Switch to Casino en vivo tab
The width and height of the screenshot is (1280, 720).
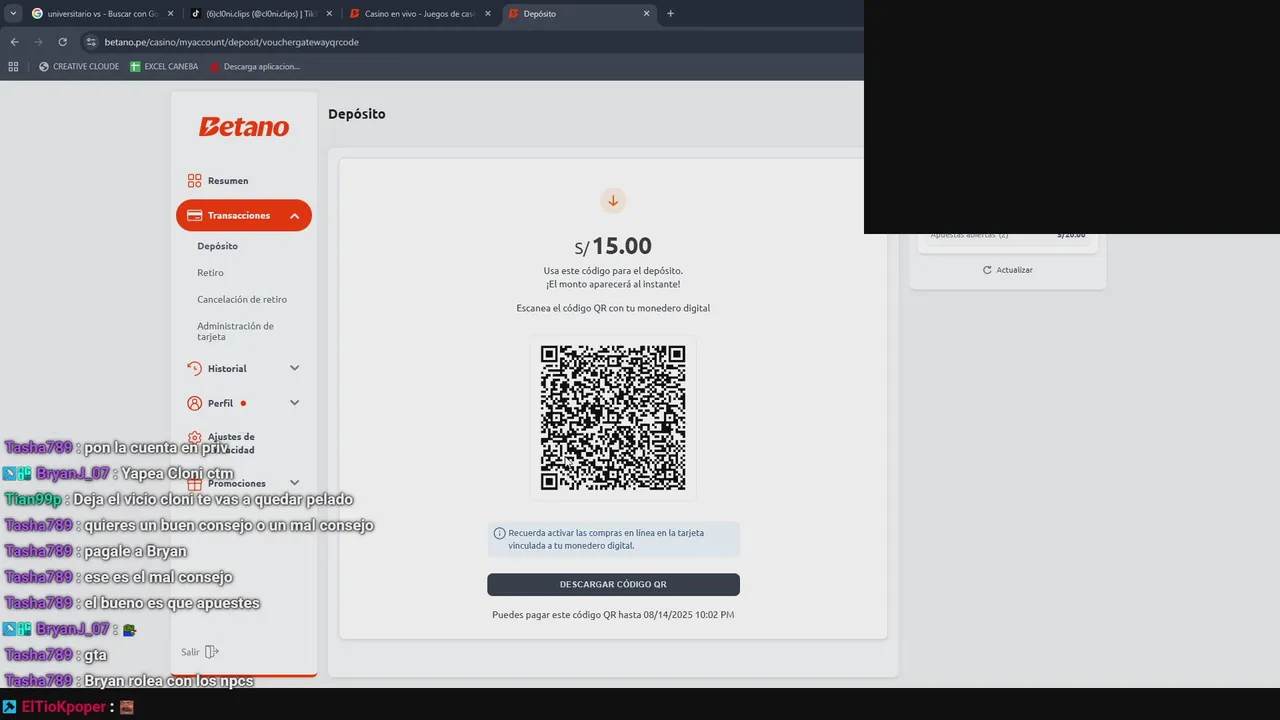coord(420,14)
